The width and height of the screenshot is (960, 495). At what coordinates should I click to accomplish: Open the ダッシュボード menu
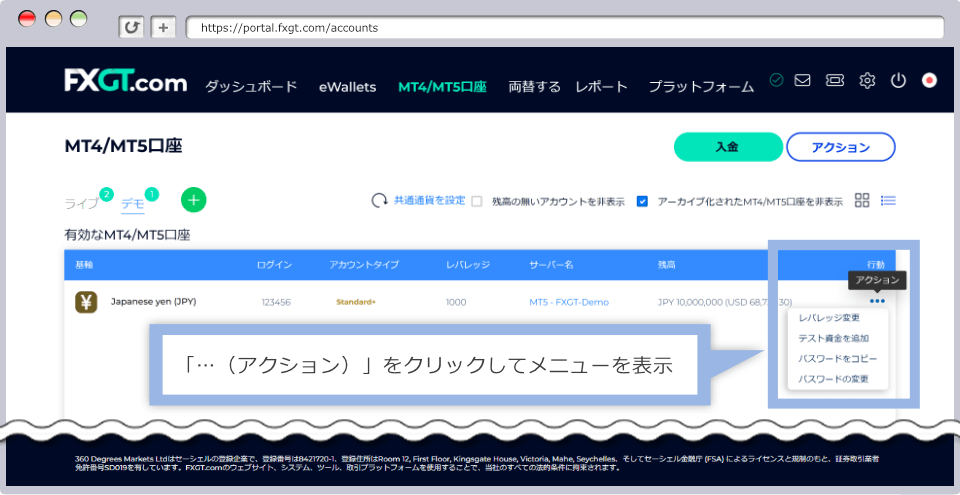[x=251, y=87]
